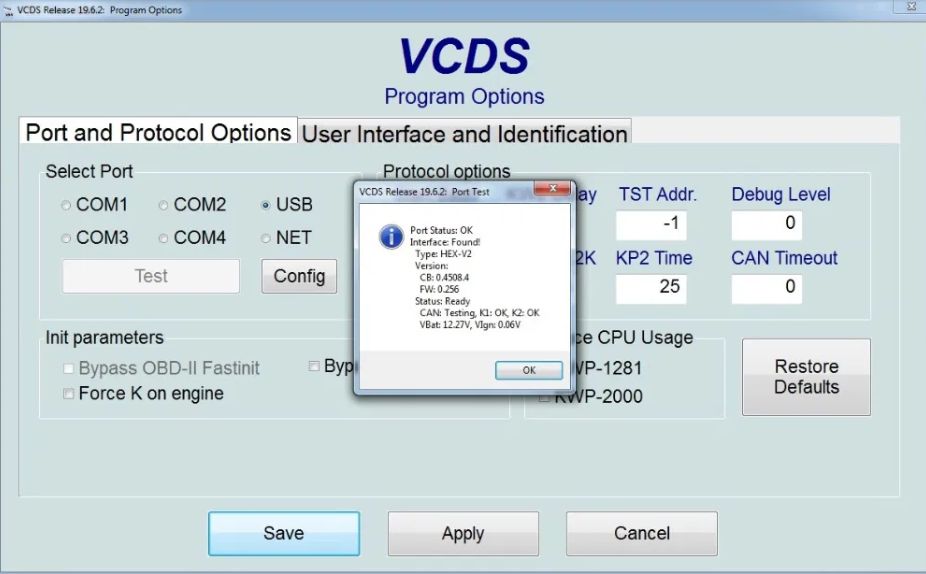Screen dimensions: 926x574
Task: Click the VCDS title bar app icon
Action: click(8, 10)
